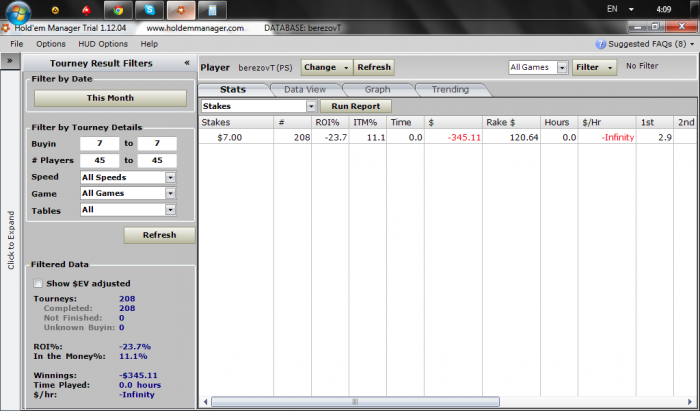The image size is (700, 411).
Task: Click the # Players minimum field
Action: click(100, 160)
